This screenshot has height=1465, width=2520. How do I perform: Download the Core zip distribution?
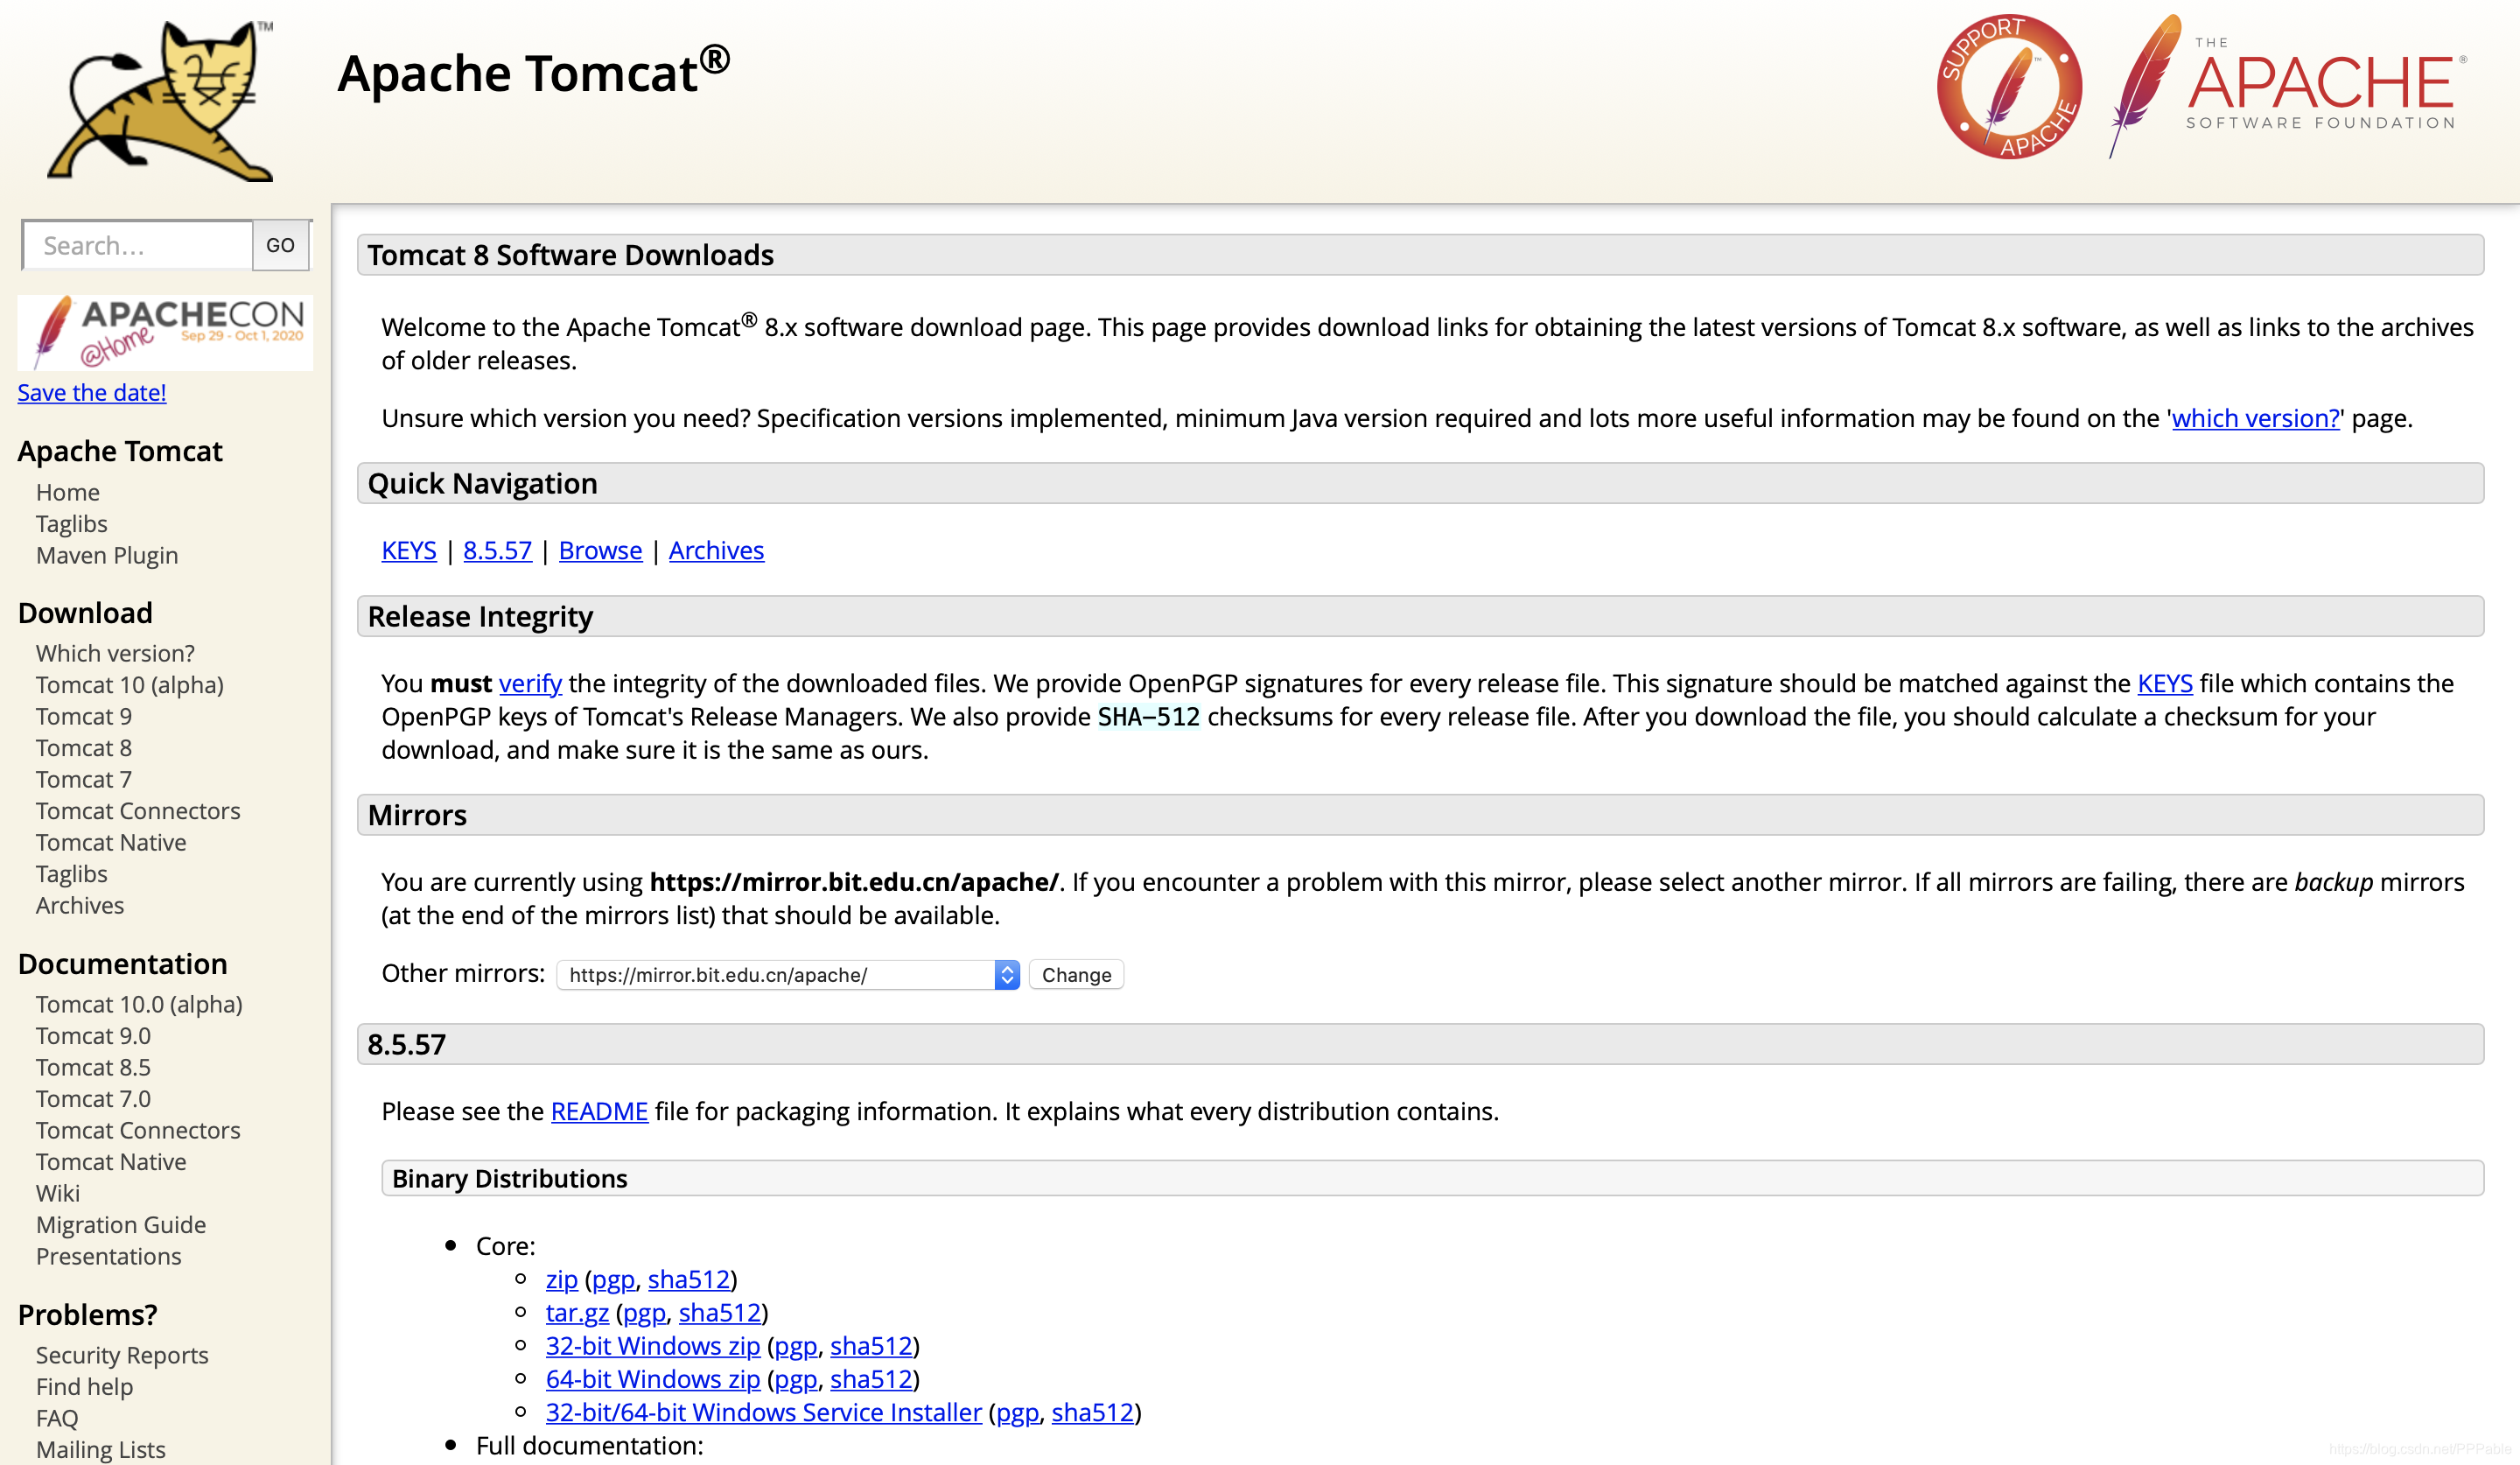pos(561,1279)
